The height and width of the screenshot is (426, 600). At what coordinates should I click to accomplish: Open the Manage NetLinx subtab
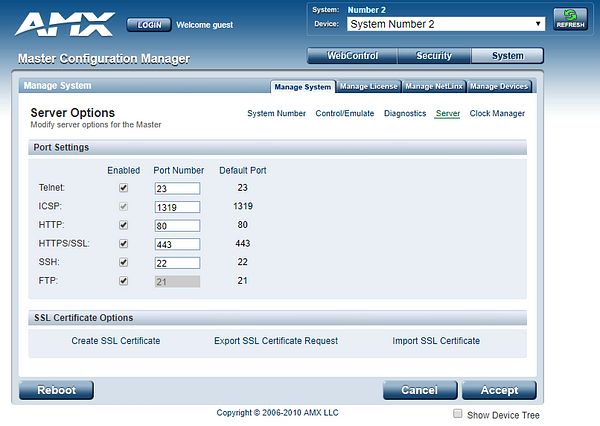coord(434,86)
